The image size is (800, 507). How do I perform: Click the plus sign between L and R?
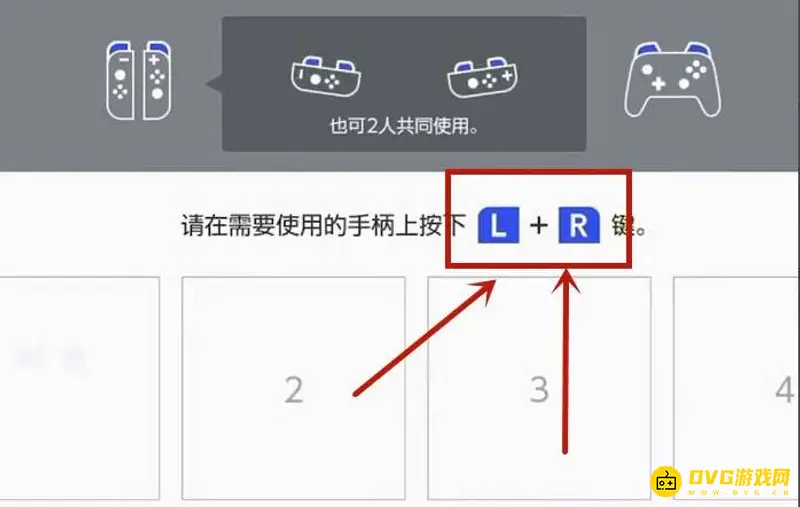click(x=539, y=225)
